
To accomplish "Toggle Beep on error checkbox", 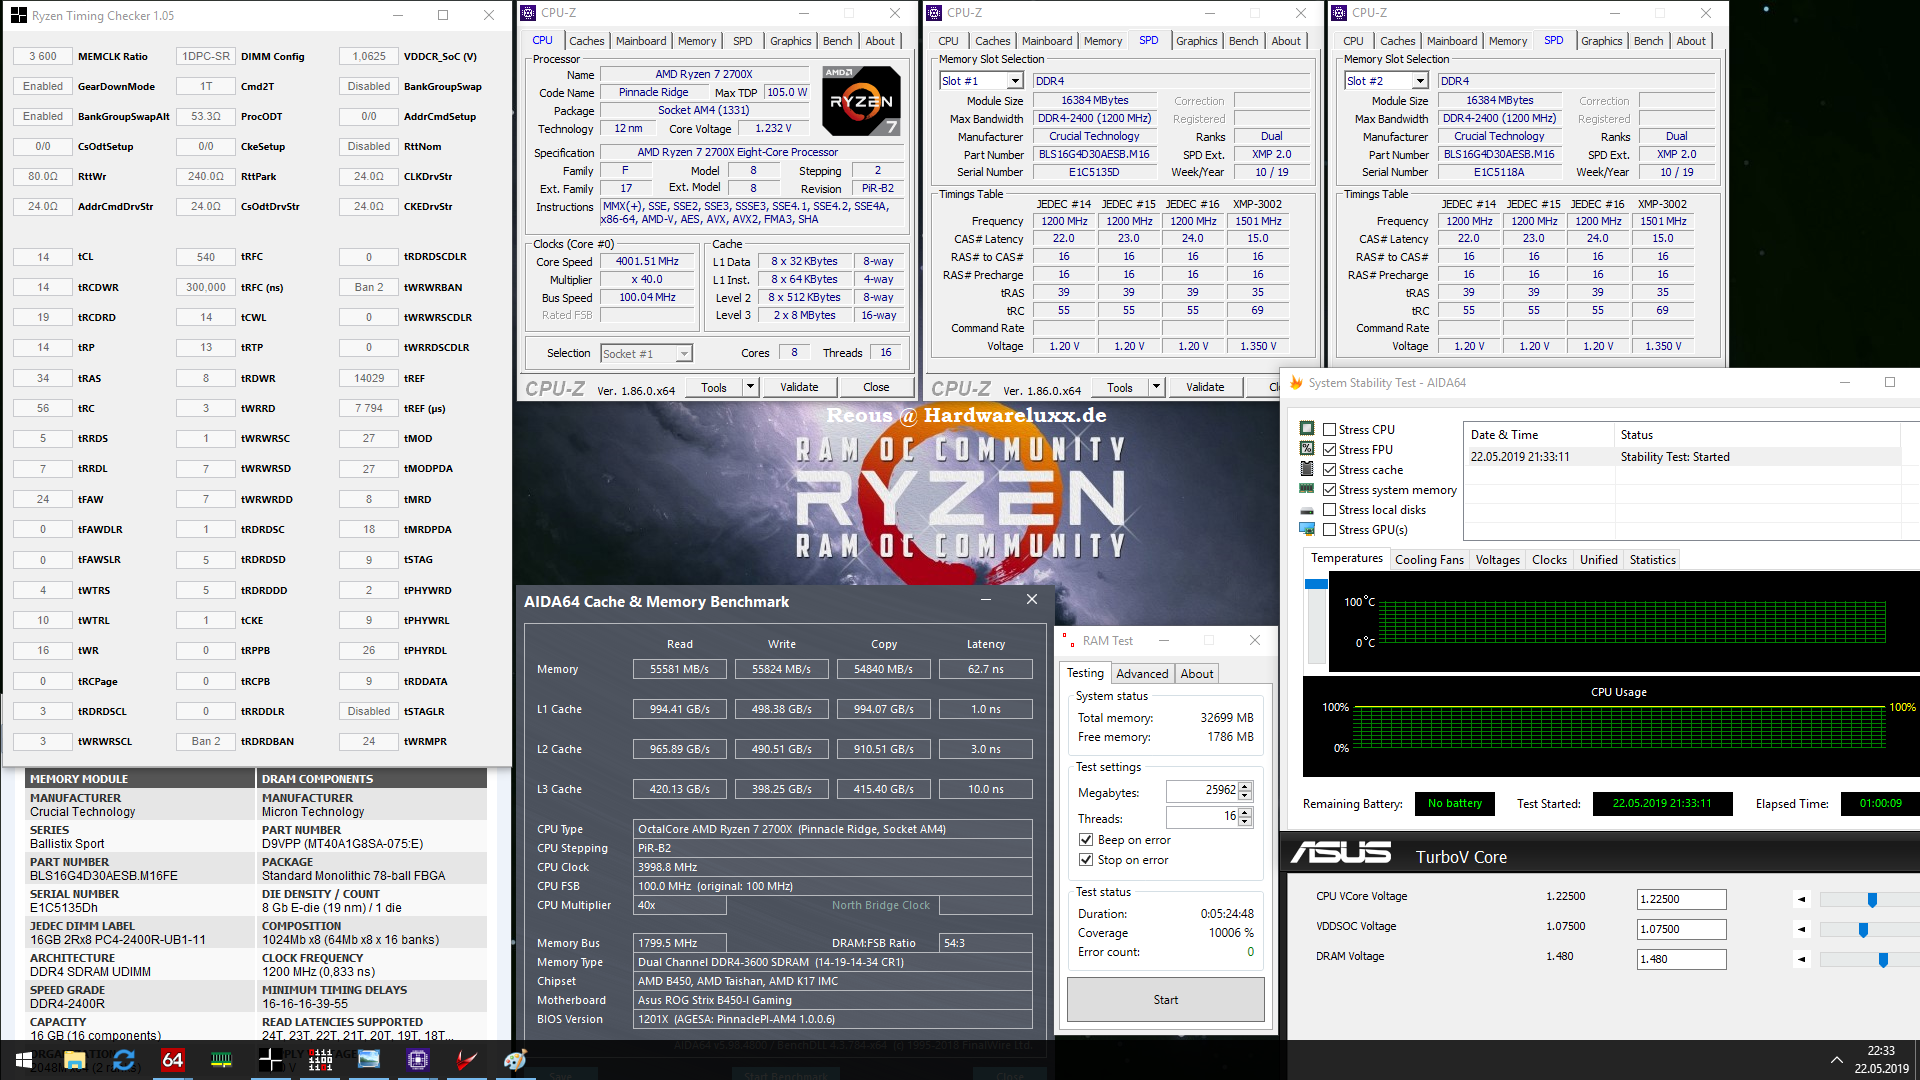I will pos(1085,840).
